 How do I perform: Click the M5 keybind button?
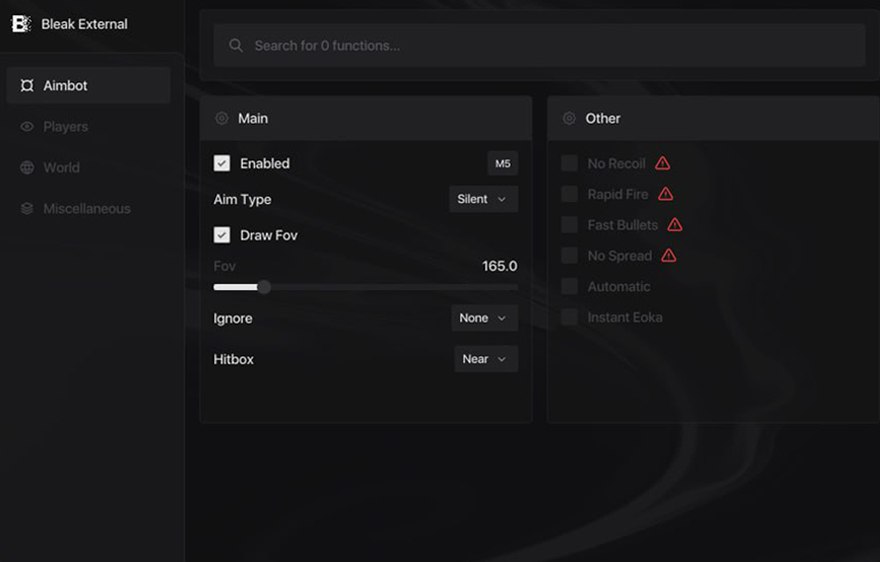coord(502,164)
